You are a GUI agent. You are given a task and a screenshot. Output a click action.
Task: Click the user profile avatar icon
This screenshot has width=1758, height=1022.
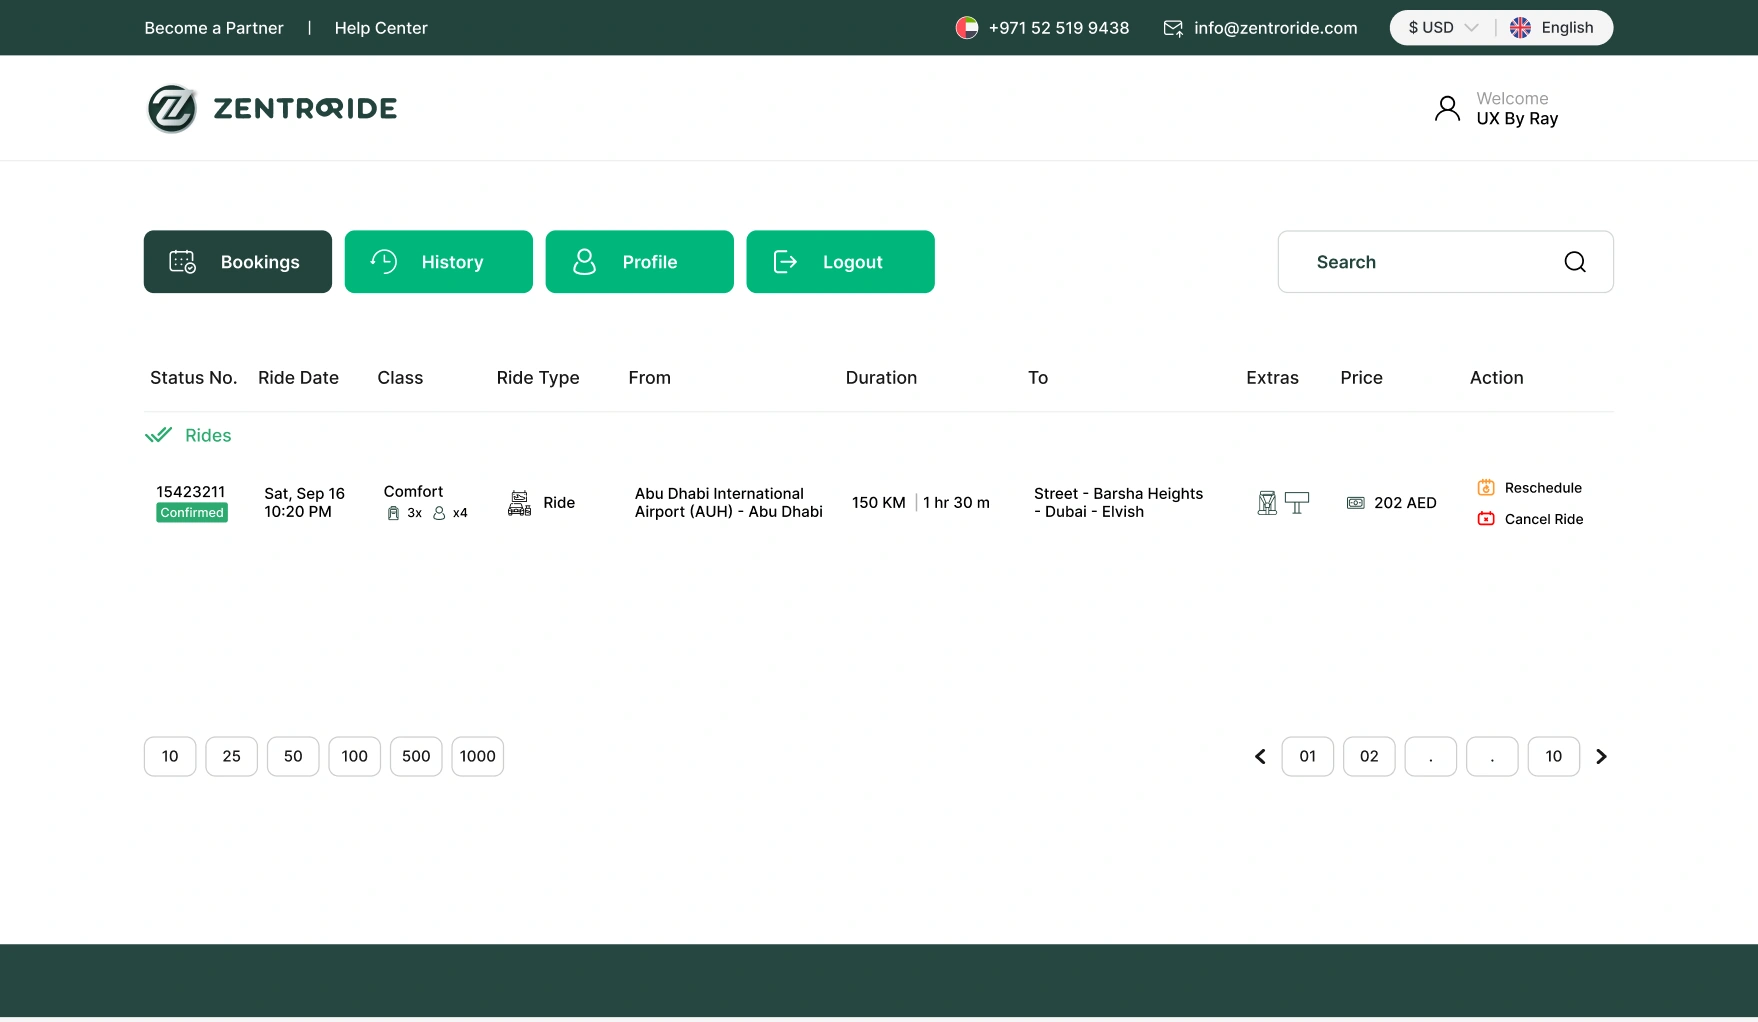(1447, 108)
